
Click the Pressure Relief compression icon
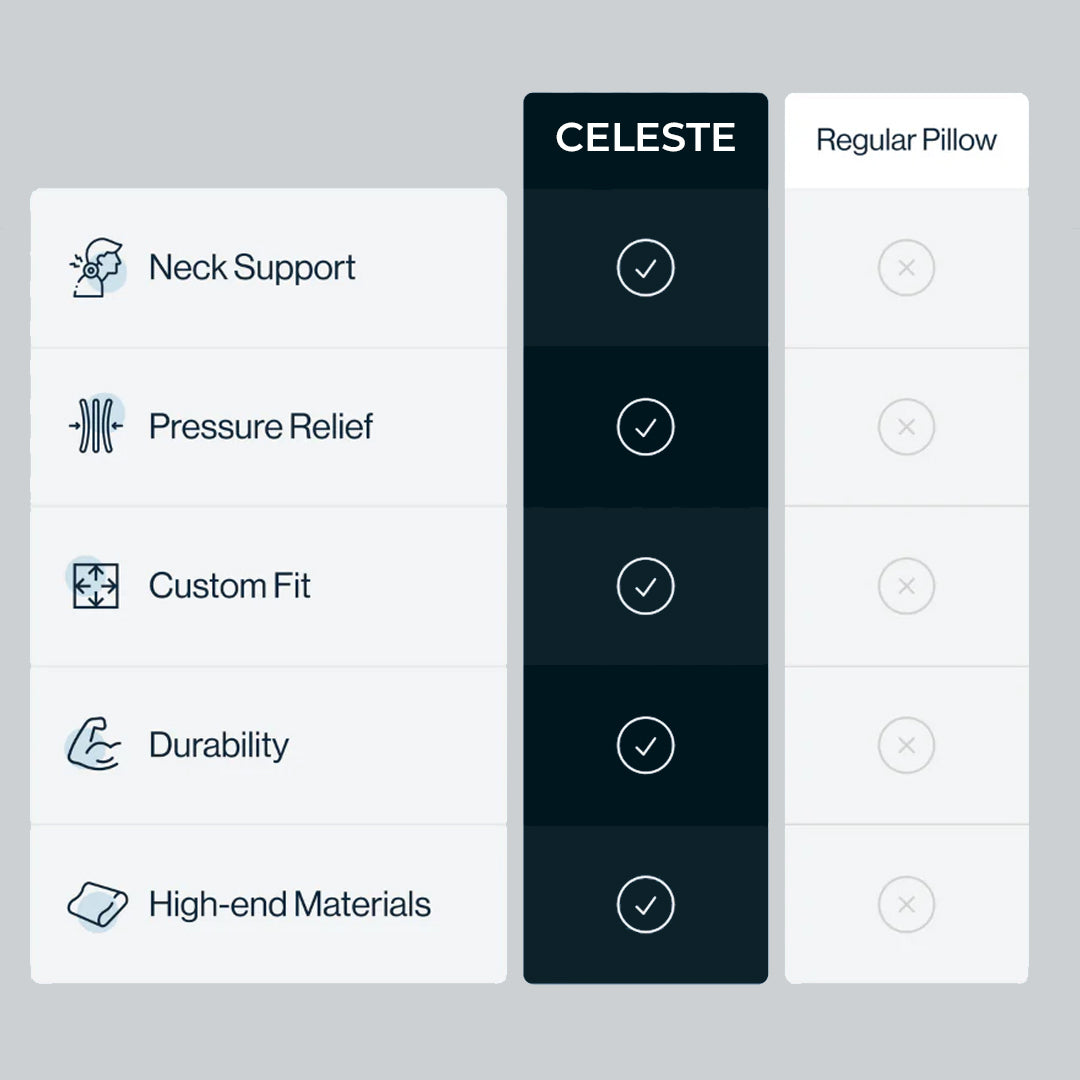97,426
